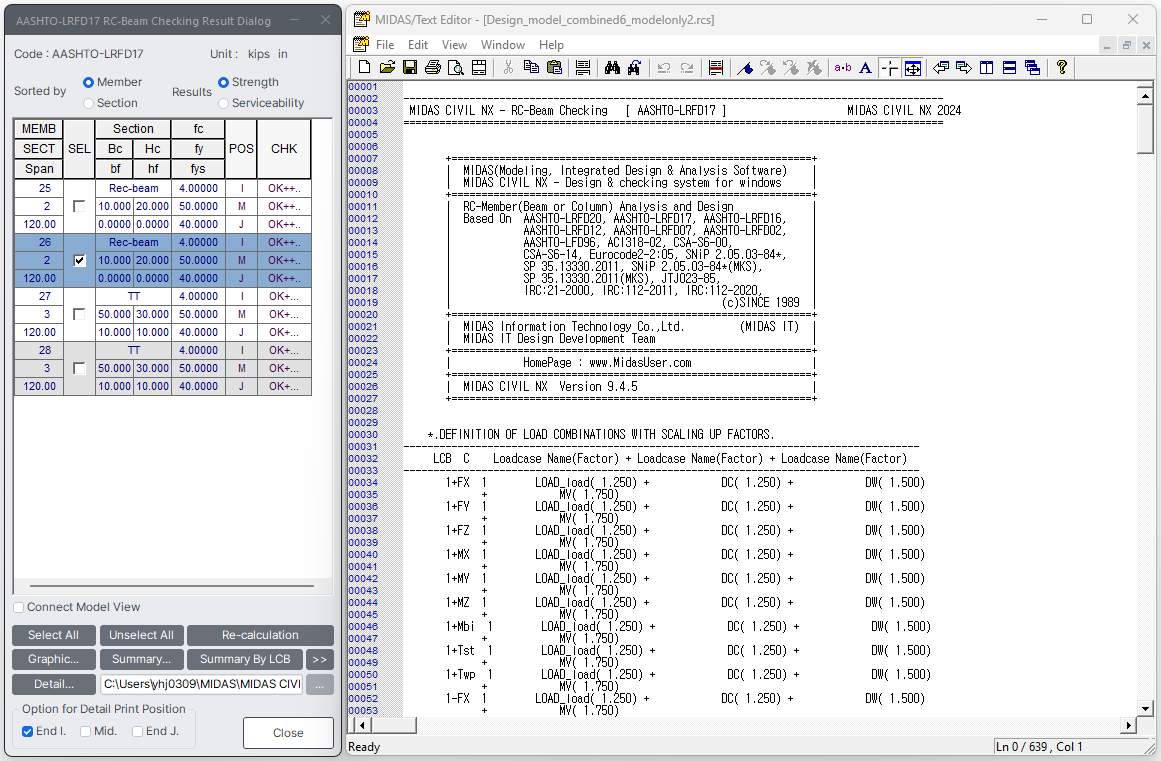
Task: Check the Mid. print position option
Action: [85, 731]
